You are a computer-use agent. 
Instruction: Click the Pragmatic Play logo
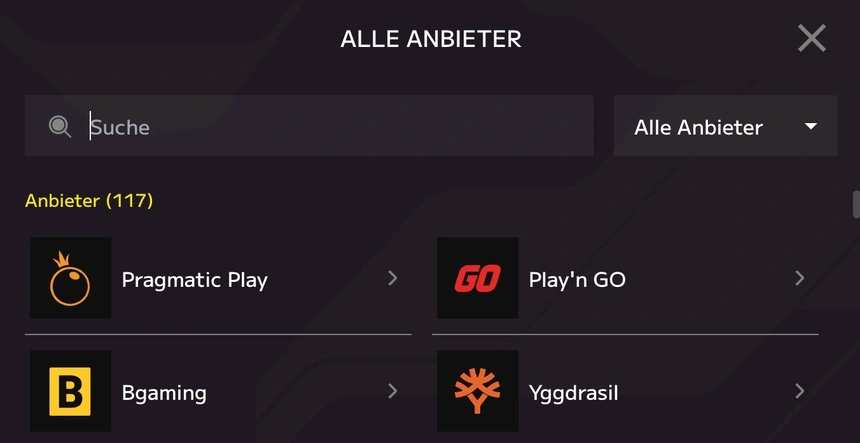(70, 278)
